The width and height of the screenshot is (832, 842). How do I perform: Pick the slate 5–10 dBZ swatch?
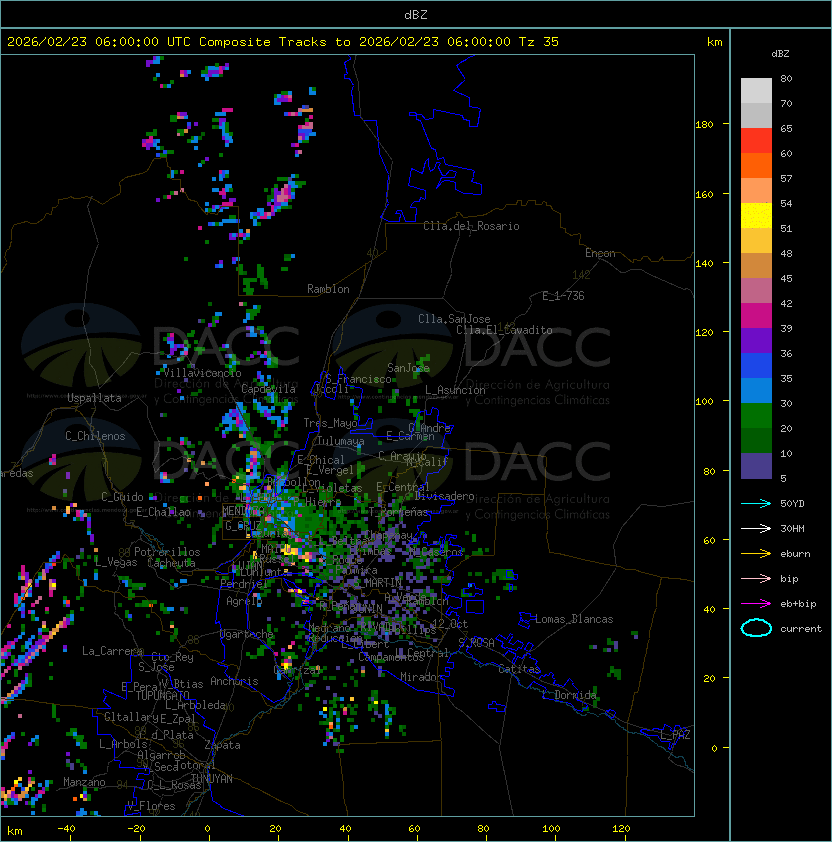tap(756, 466)
